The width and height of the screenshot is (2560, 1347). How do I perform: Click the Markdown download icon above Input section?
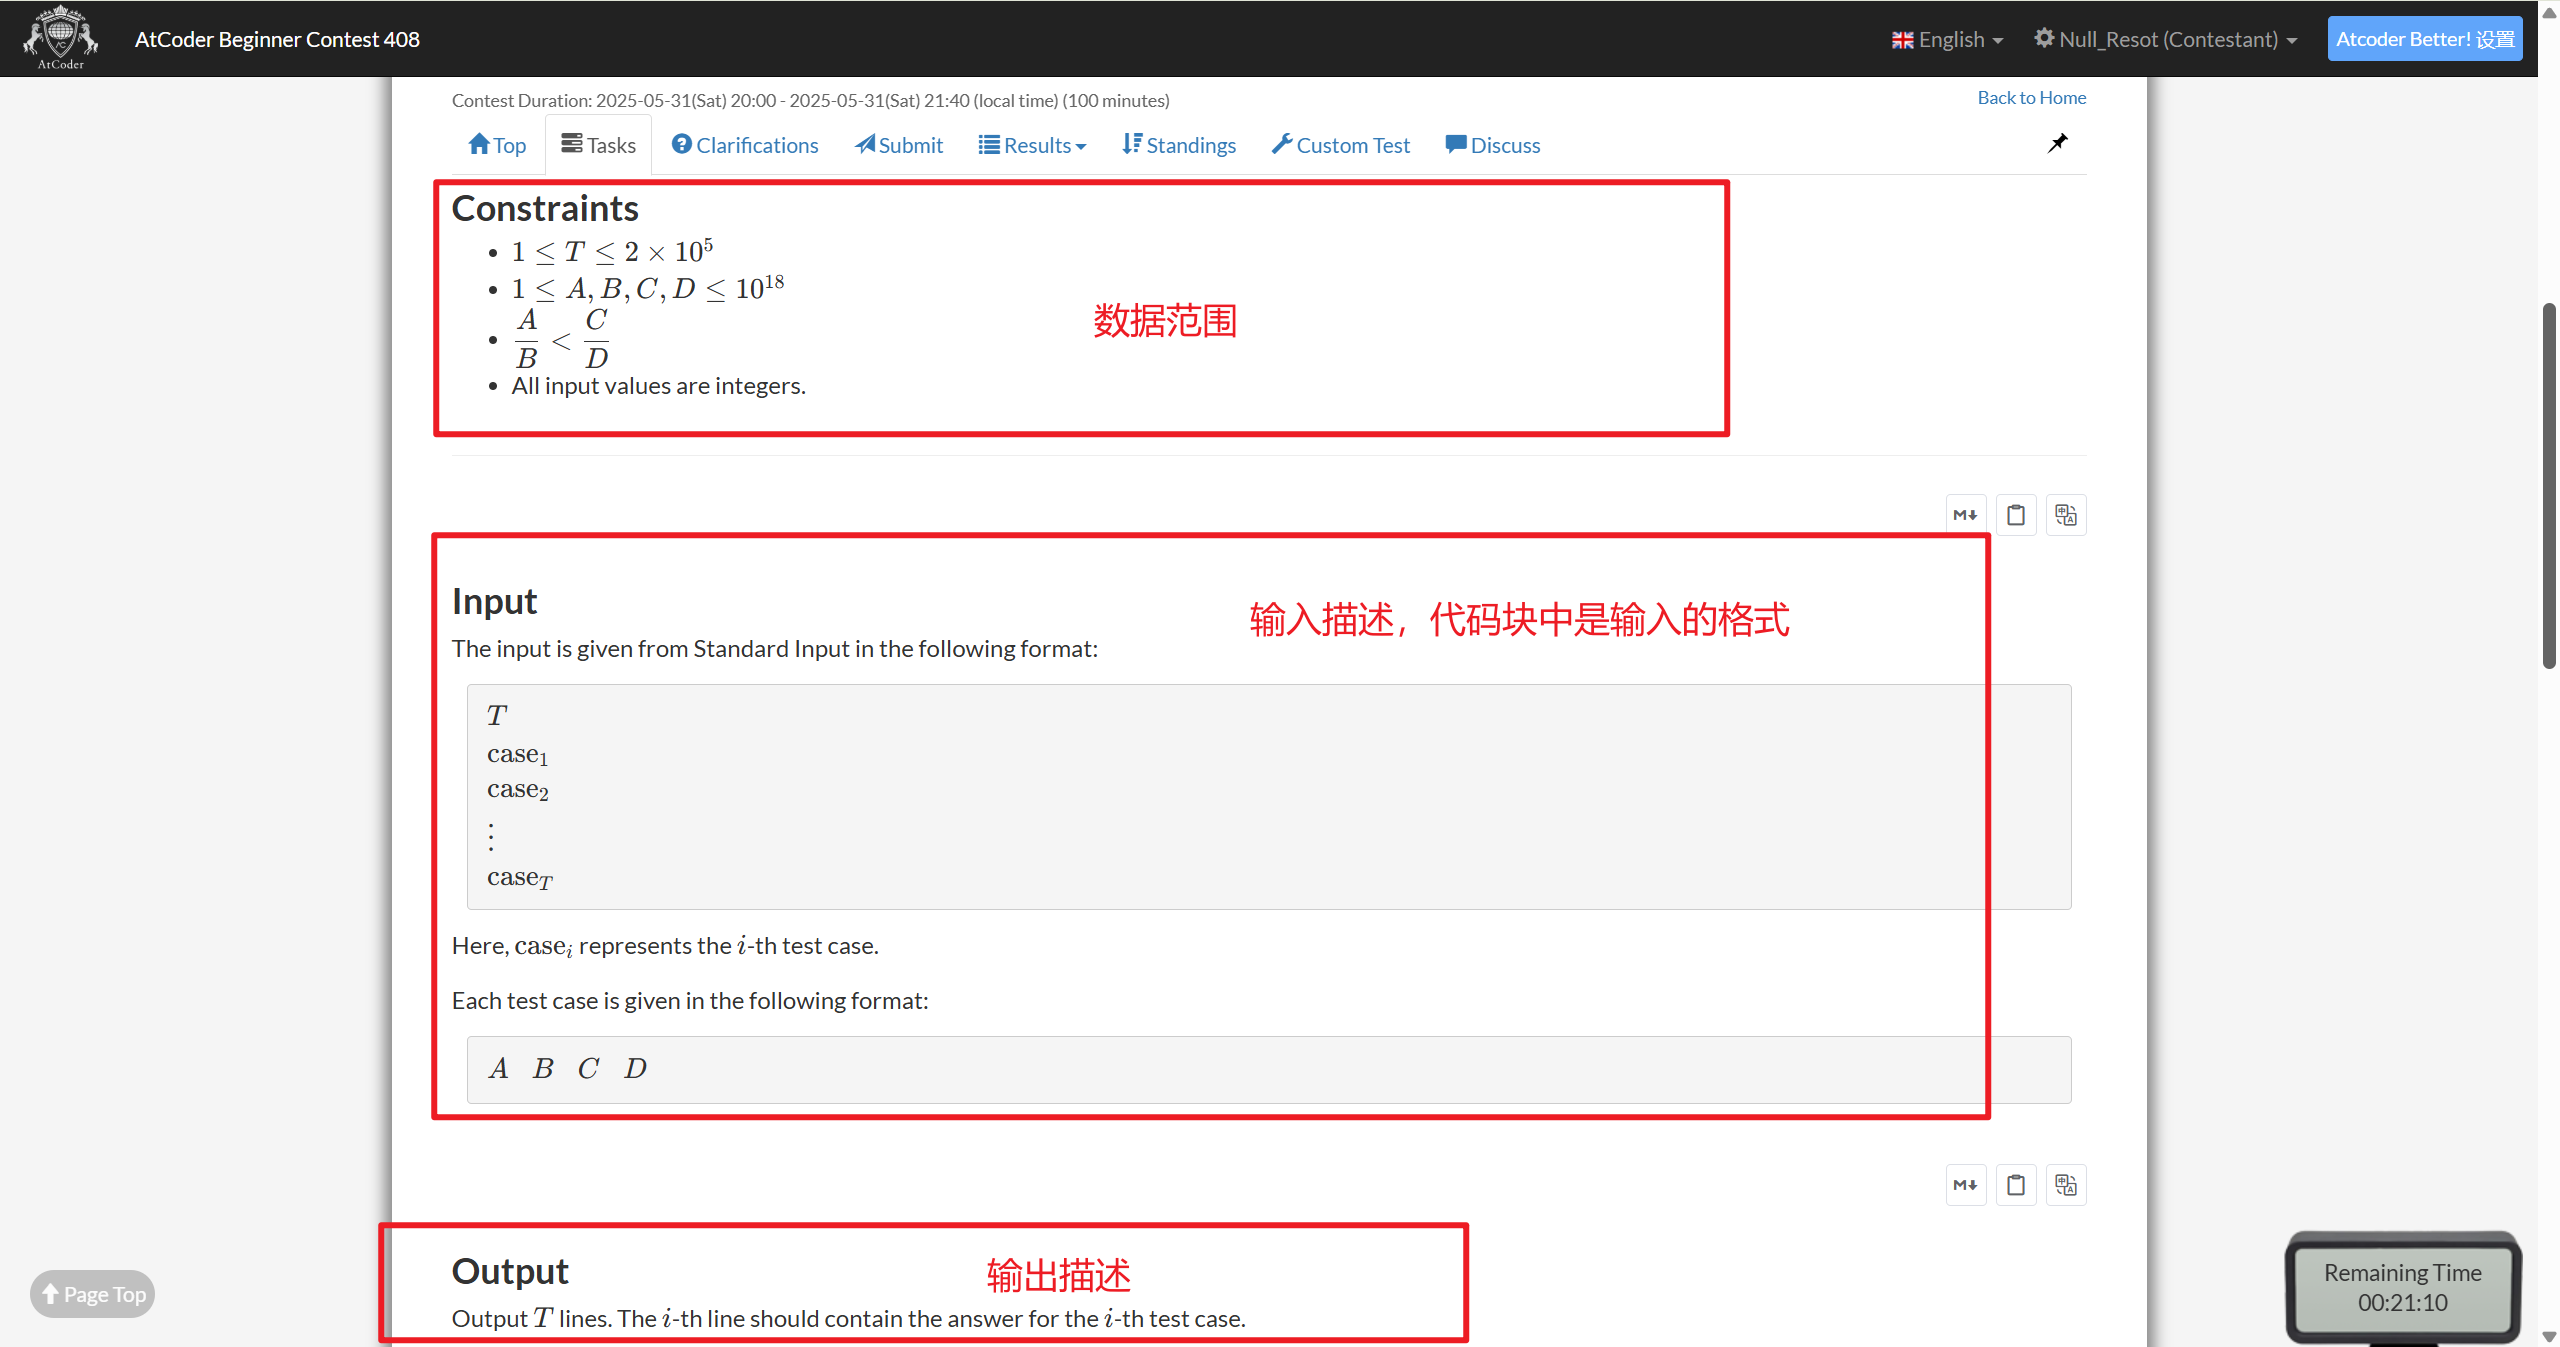tap(1964, 514)
